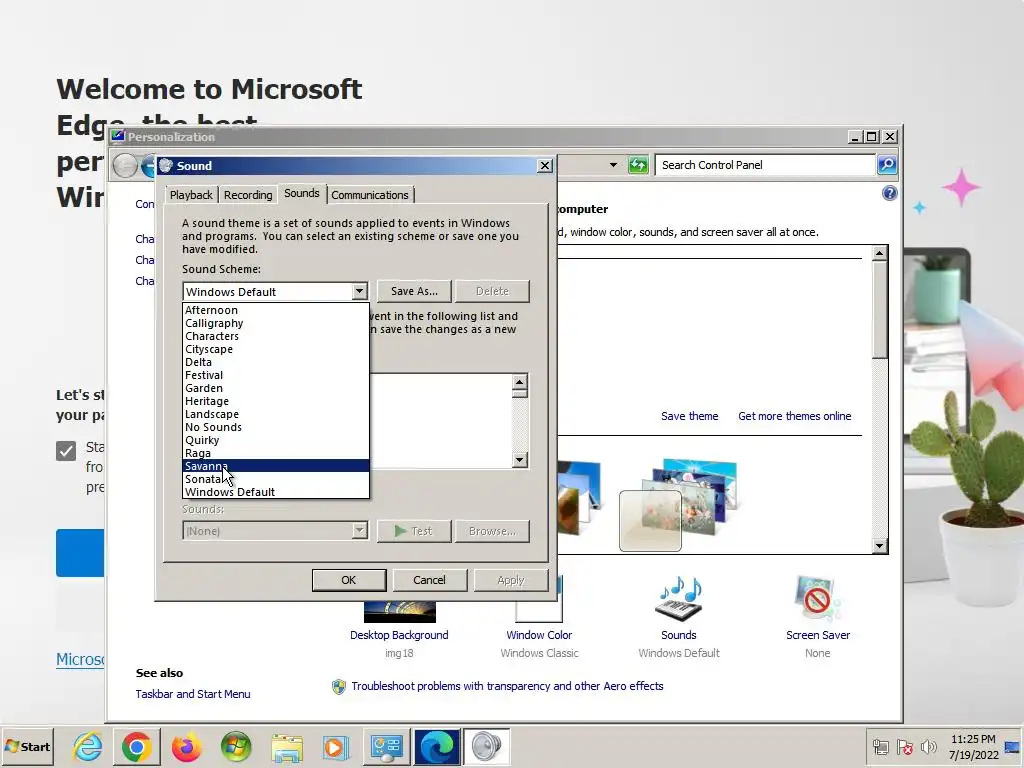Screen dimensions: 1024x768
Task: Open Troubleshoot transparency and Aero effects link
Action: click(x=507, y=686)
